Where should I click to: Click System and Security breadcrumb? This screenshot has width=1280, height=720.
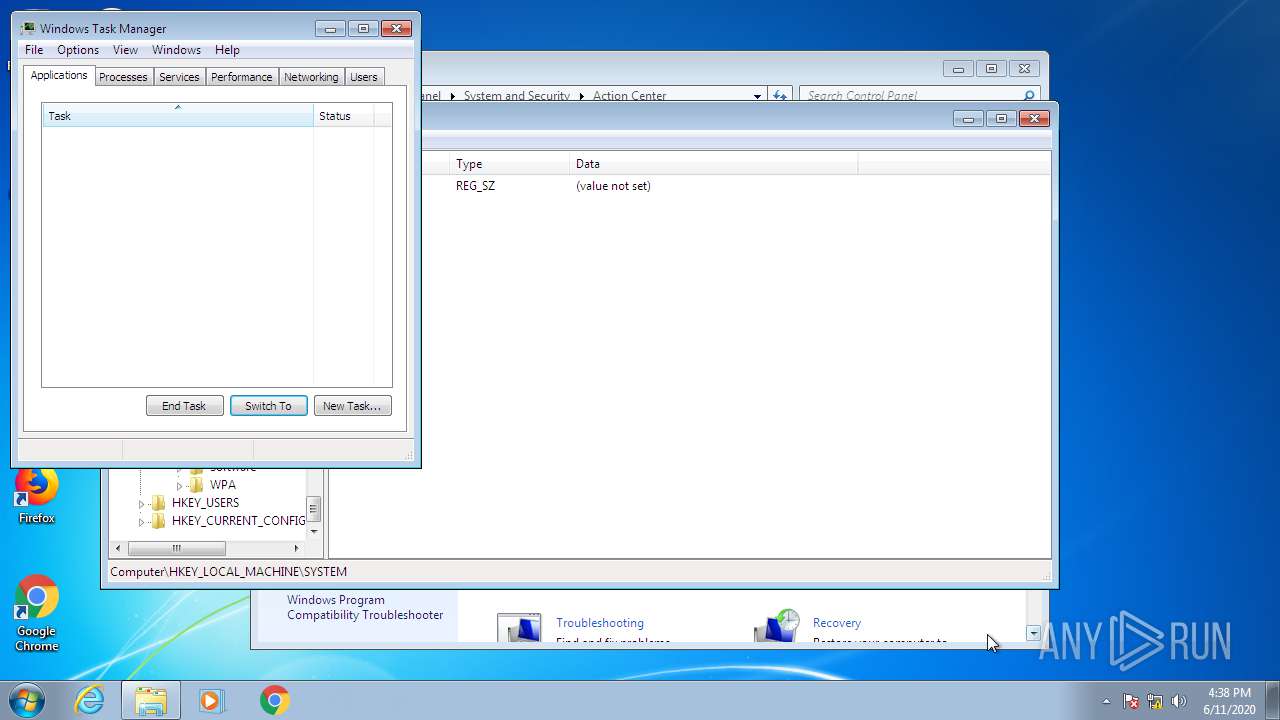click(517, 96)
